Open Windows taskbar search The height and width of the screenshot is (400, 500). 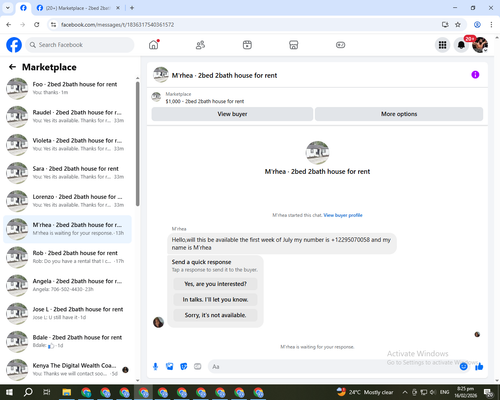click(28, 392)
